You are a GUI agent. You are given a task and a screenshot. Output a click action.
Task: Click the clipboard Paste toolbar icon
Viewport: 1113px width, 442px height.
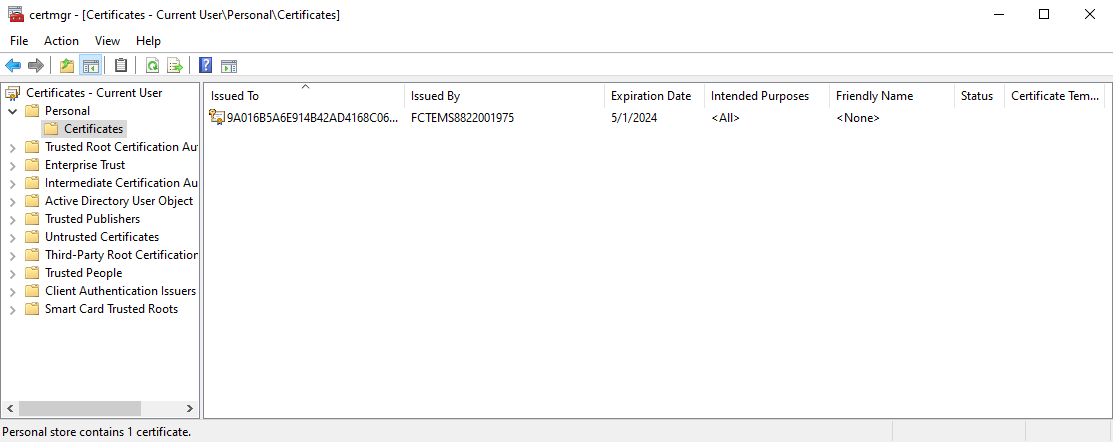point(121,66)
